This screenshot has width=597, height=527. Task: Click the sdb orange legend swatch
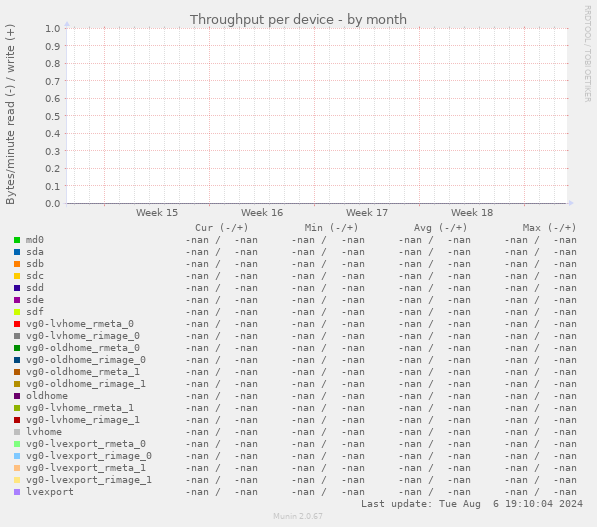17,264
